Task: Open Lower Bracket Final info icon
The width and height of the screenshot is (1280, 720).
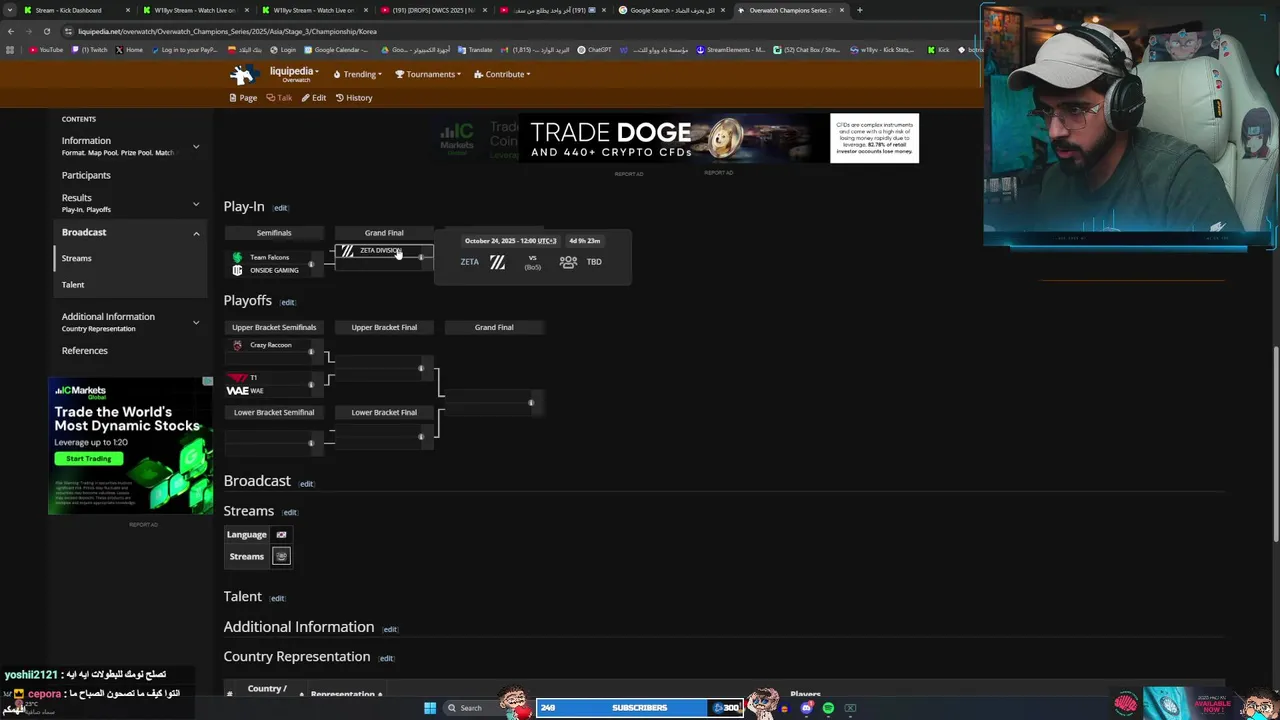Action: 421,436
